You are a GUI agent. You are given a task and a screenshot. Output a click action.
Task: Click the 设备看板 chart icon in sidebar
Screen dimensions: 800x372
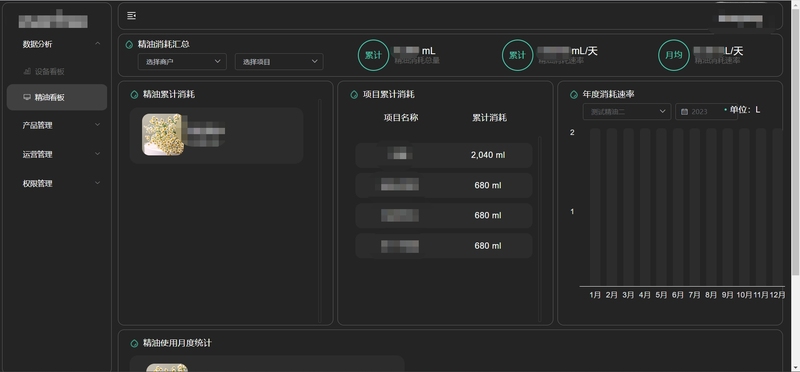pyautogui.click(x=27, y=71)
